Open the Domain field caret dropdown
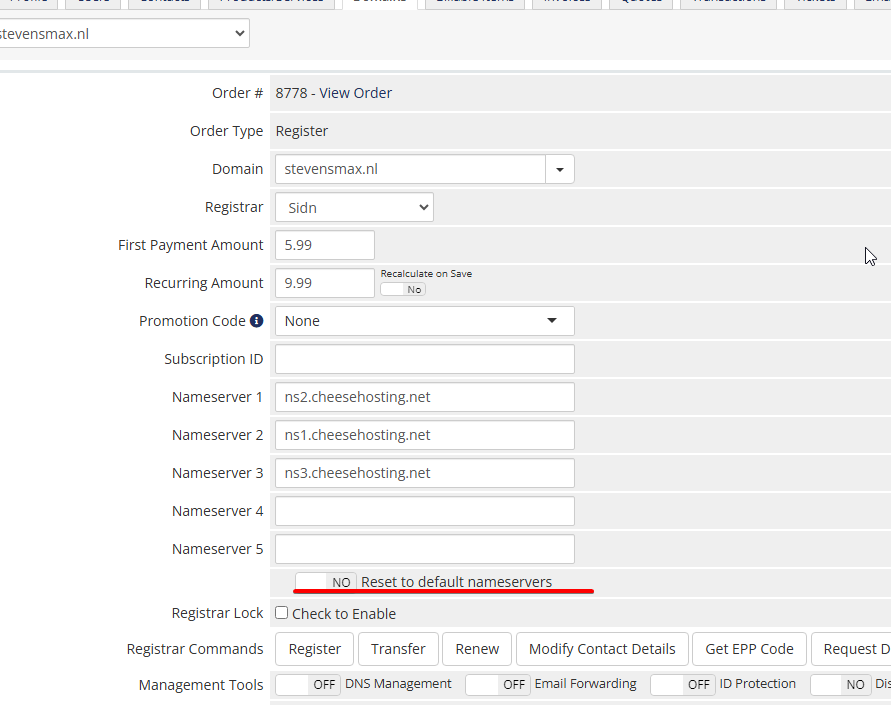The width and height of the screenshot is (891, 705). [559, 169]
